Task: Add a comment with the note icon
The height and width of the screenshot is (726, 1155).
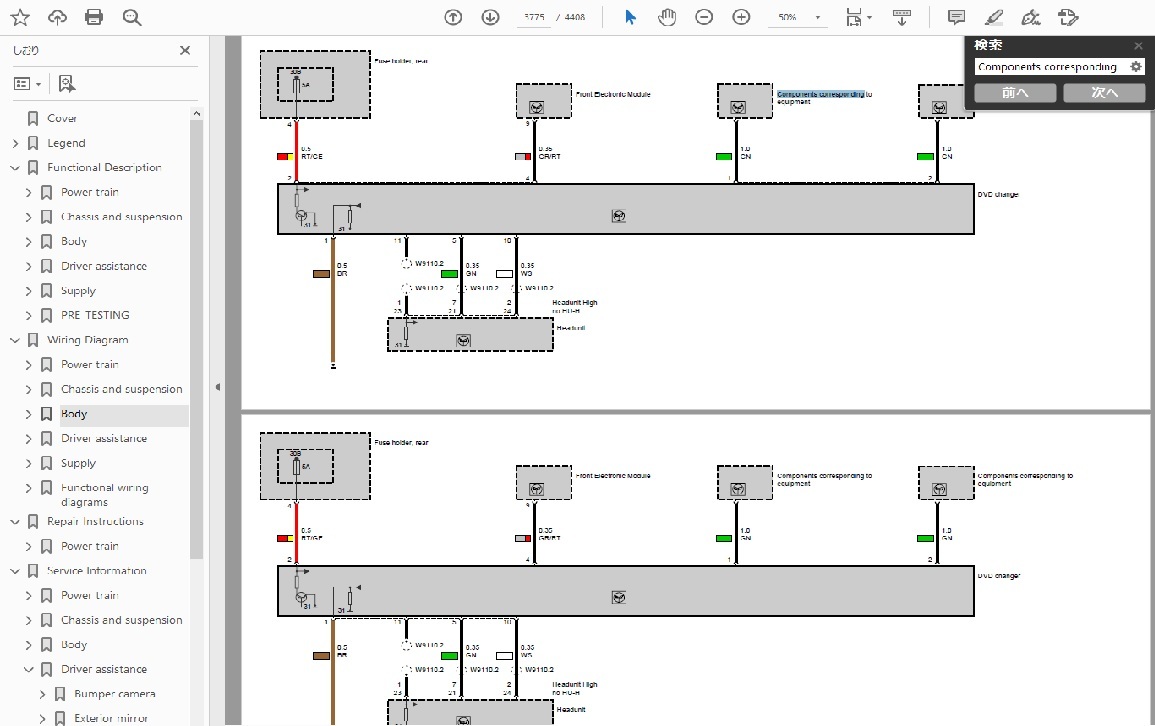Action: 956,17
